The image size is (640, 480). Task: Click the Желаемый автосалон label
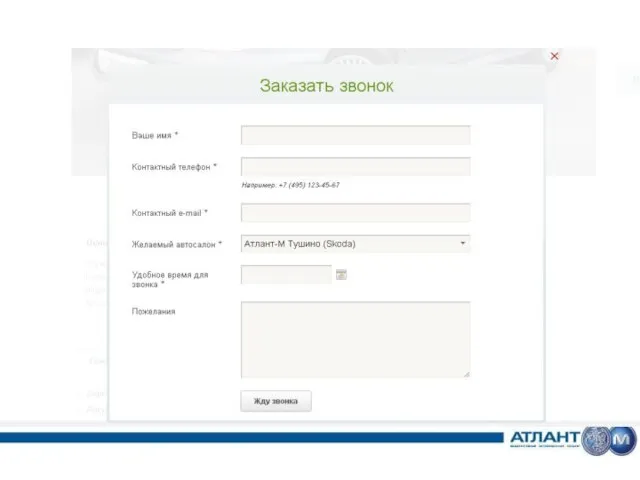coord(177,244)
